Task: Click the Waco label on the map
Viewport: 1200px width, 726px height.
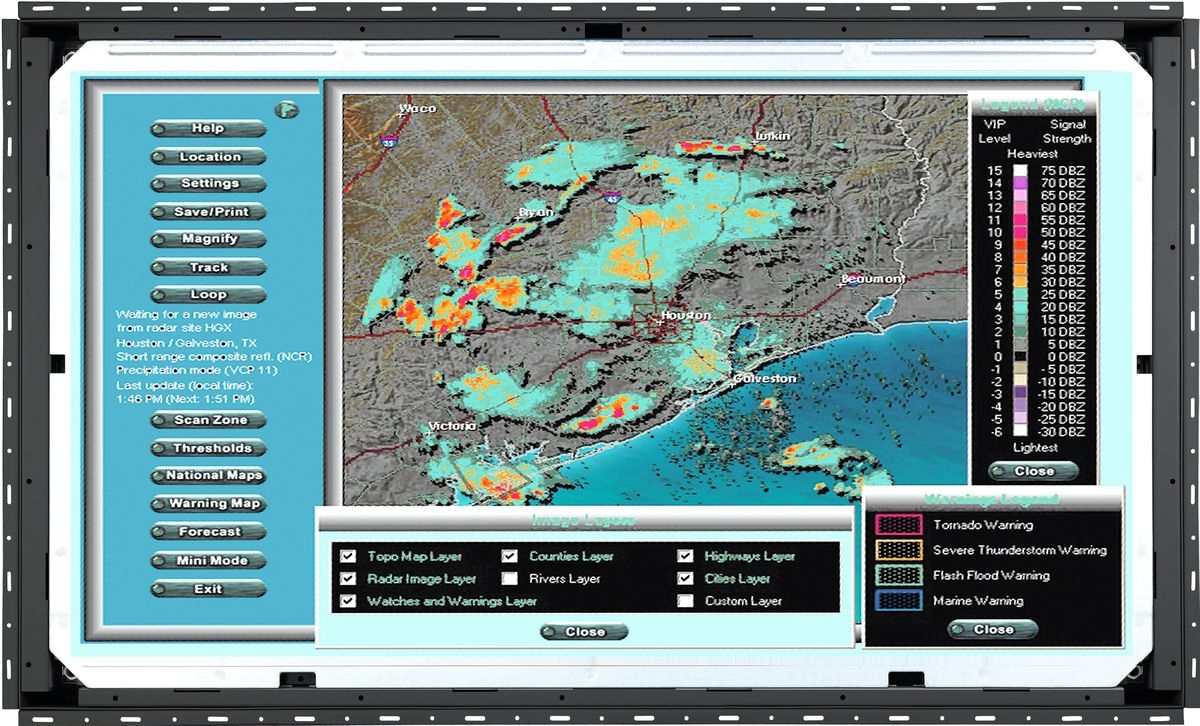Action: pos(418,109)
